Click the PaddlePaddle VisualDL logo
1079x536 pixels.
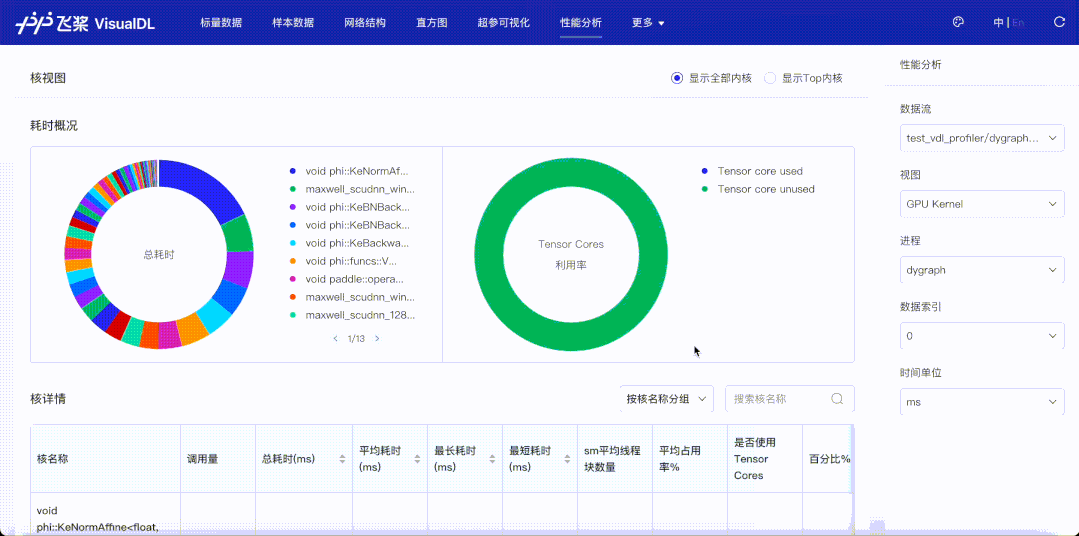point(84,22)
